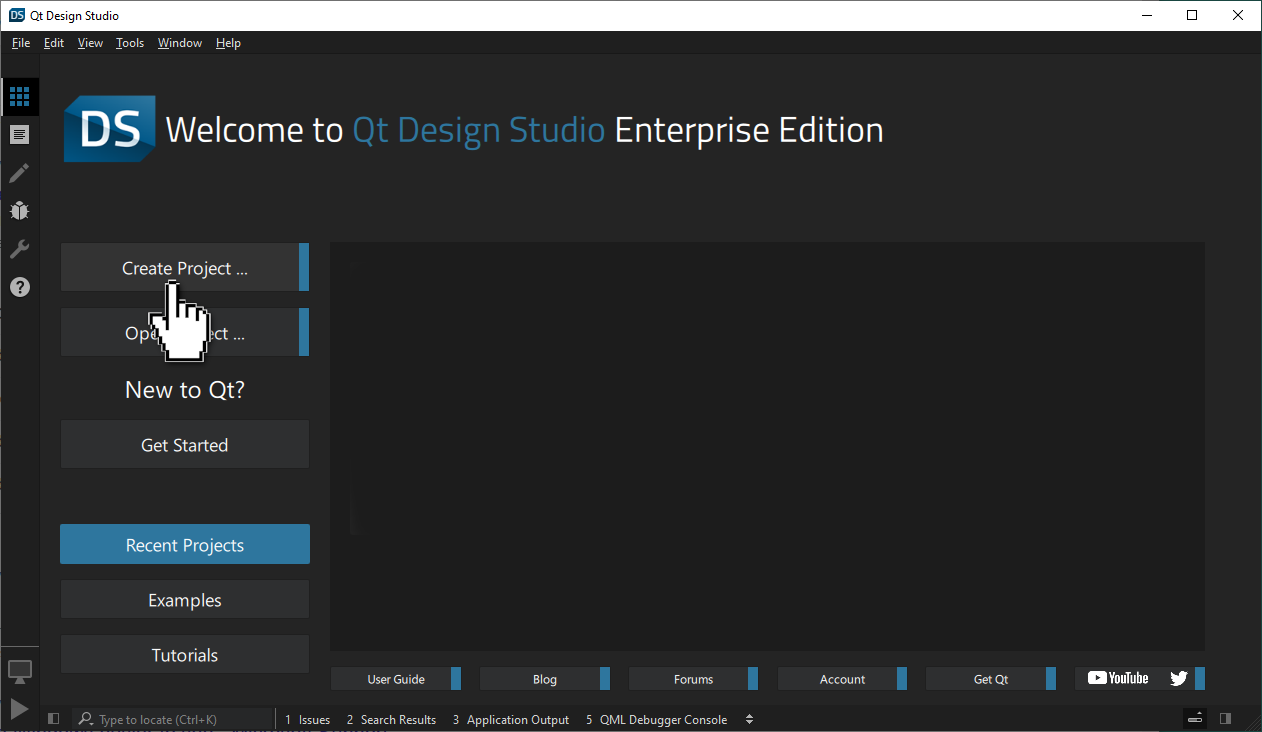Open the Tools menu
1262x732 pixels.
coord(129,43)
